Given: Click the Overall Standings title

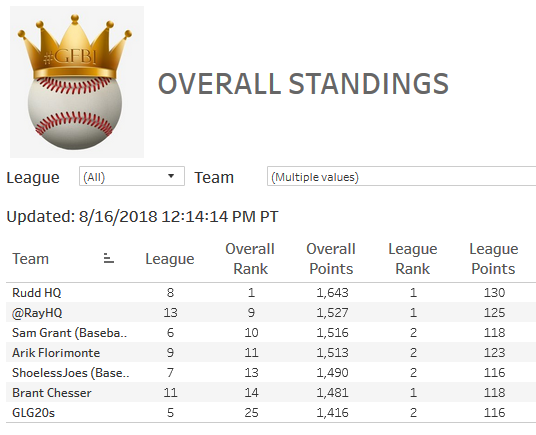Looking at the screenshot, I should pyautogui.click(x=303, y=83).
